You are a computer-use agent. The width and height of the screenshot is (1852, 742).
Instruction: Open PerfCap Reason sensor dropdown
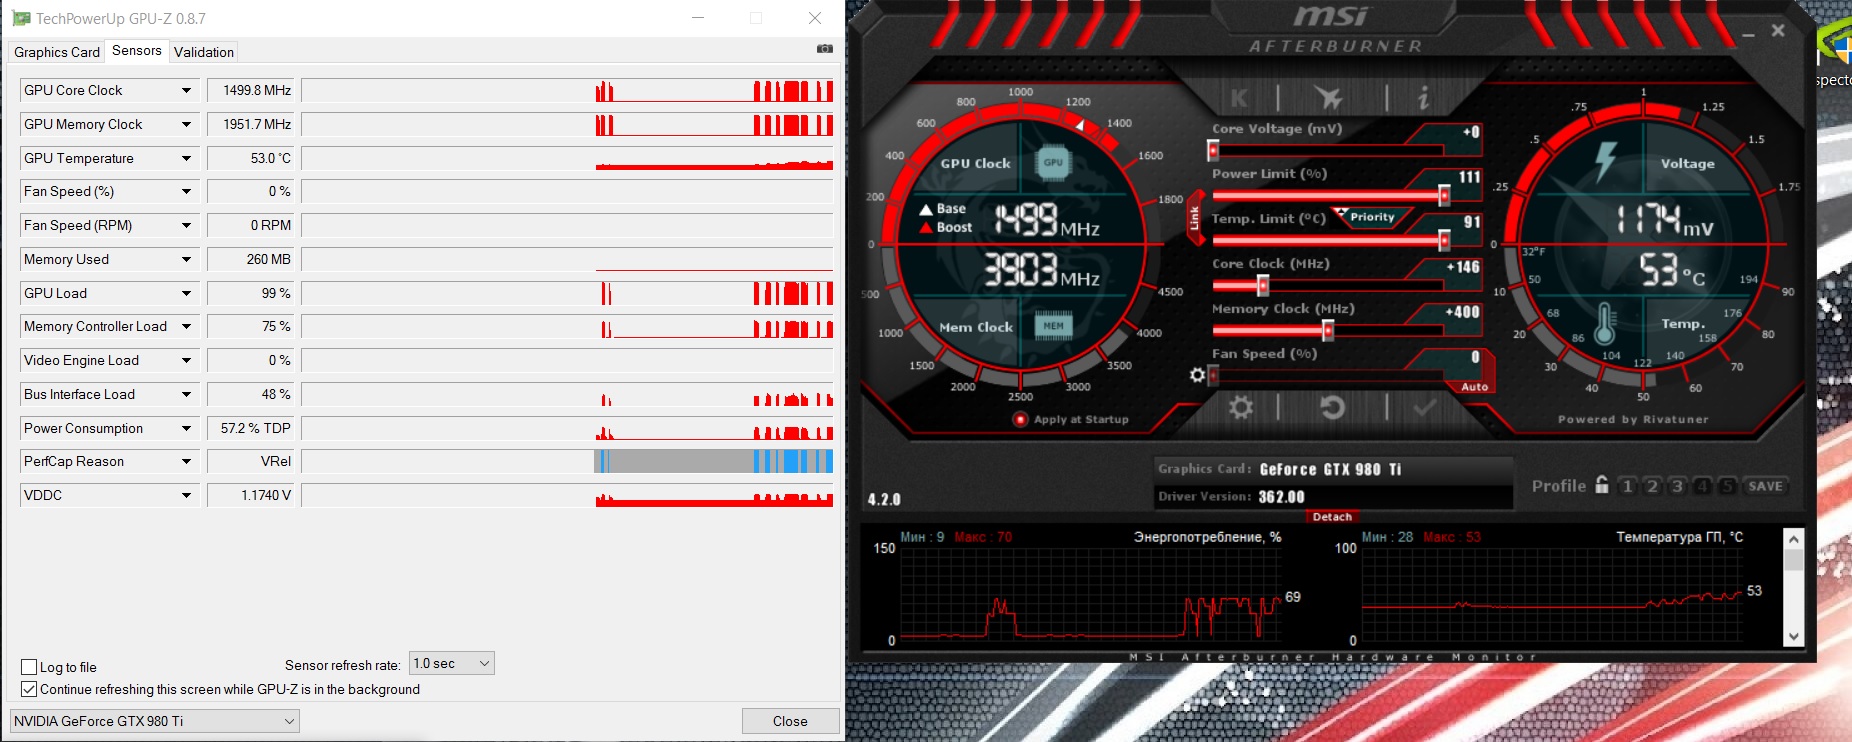coord(186,461)
